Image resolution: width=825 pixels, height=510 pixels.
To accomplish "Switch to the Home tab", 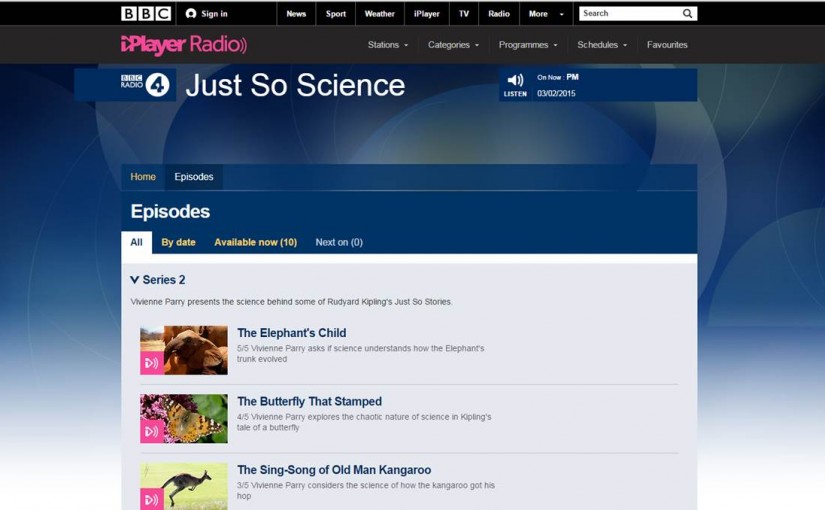I will [x=143, y=177].
